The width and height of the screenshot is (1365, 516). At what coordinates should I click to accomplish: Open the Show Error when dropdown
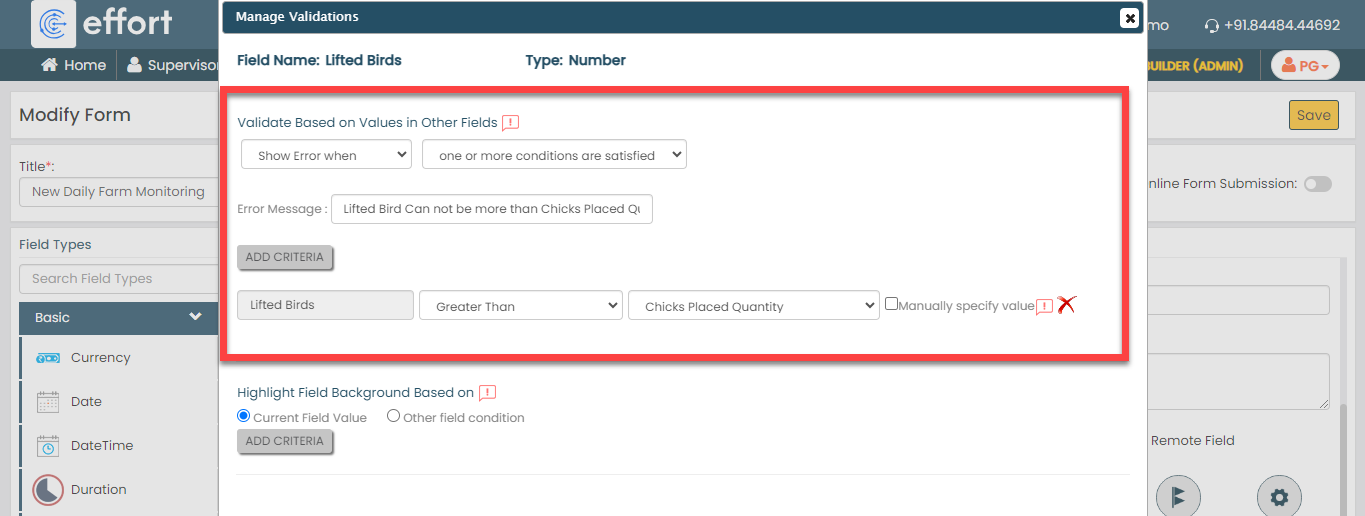click(326, 155)
